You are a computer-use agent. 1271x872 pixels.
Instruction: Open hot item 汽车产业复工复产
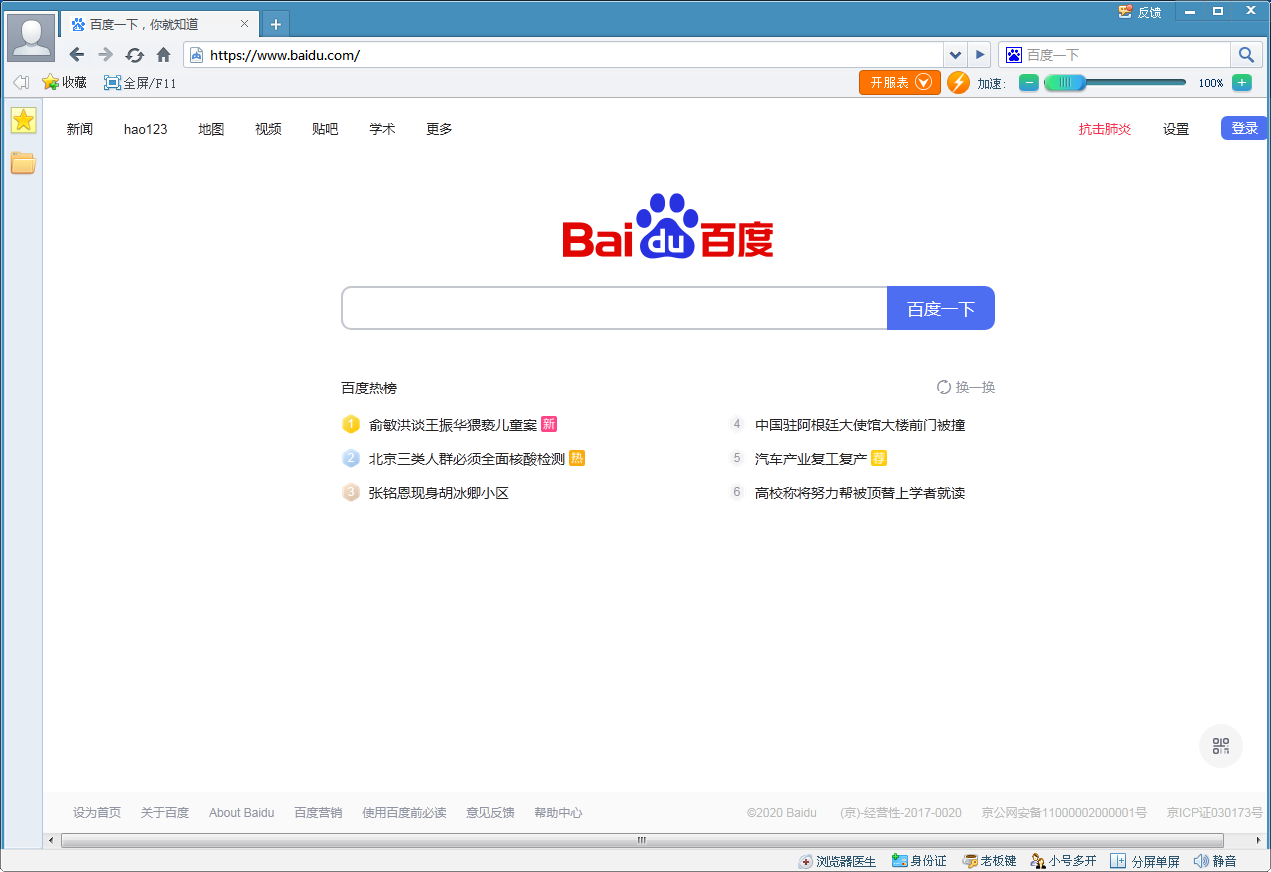click(x=811, y=459)
